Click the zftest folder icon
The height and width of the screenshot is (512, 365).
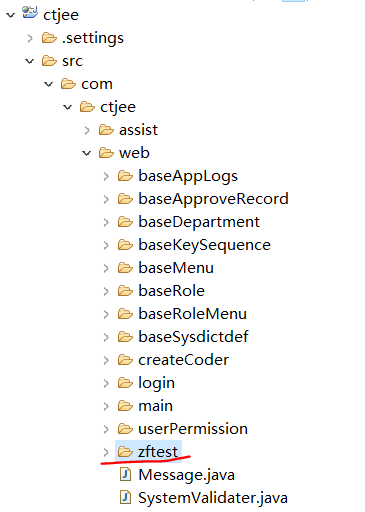click(x=125, y=452)
